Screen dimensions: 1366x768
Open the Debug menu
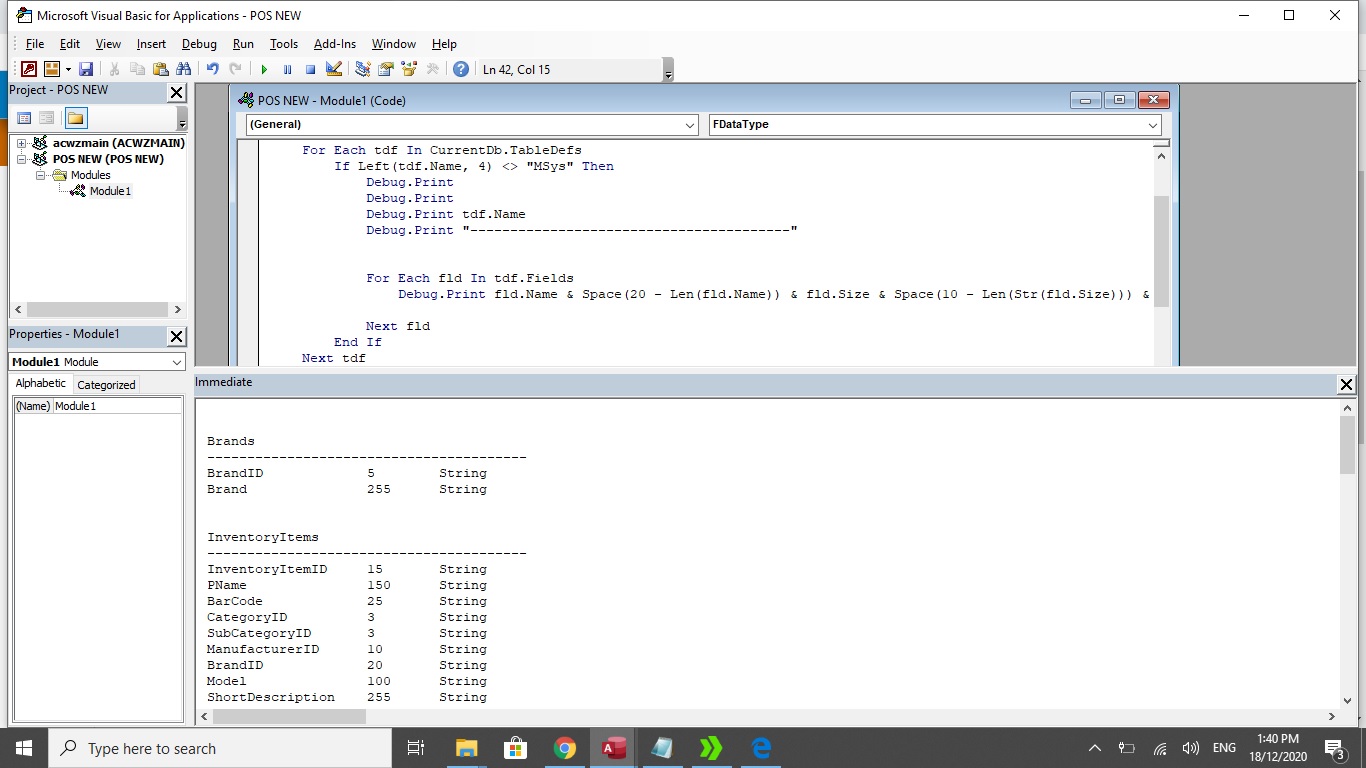[199, 44]
